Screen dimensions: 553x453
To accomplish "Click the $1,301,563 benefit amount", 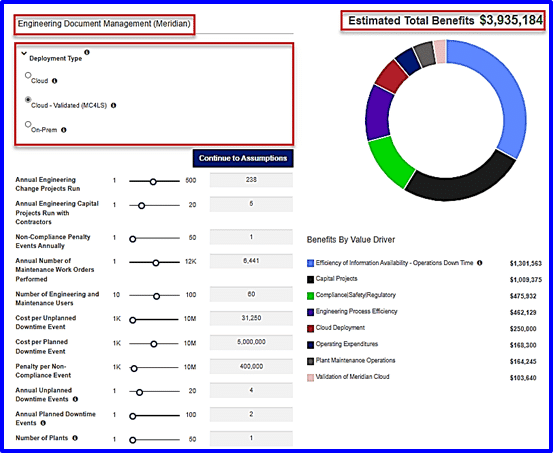I will click(x=525, y=263).
